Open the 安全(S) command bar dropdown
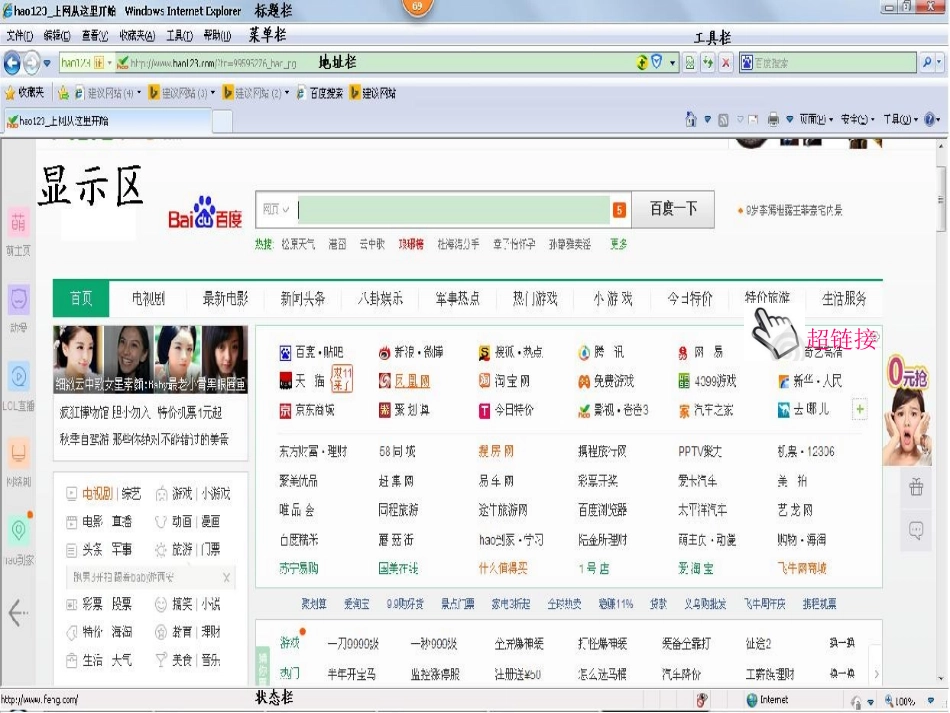Screen dimensions: 950x713 857,119
